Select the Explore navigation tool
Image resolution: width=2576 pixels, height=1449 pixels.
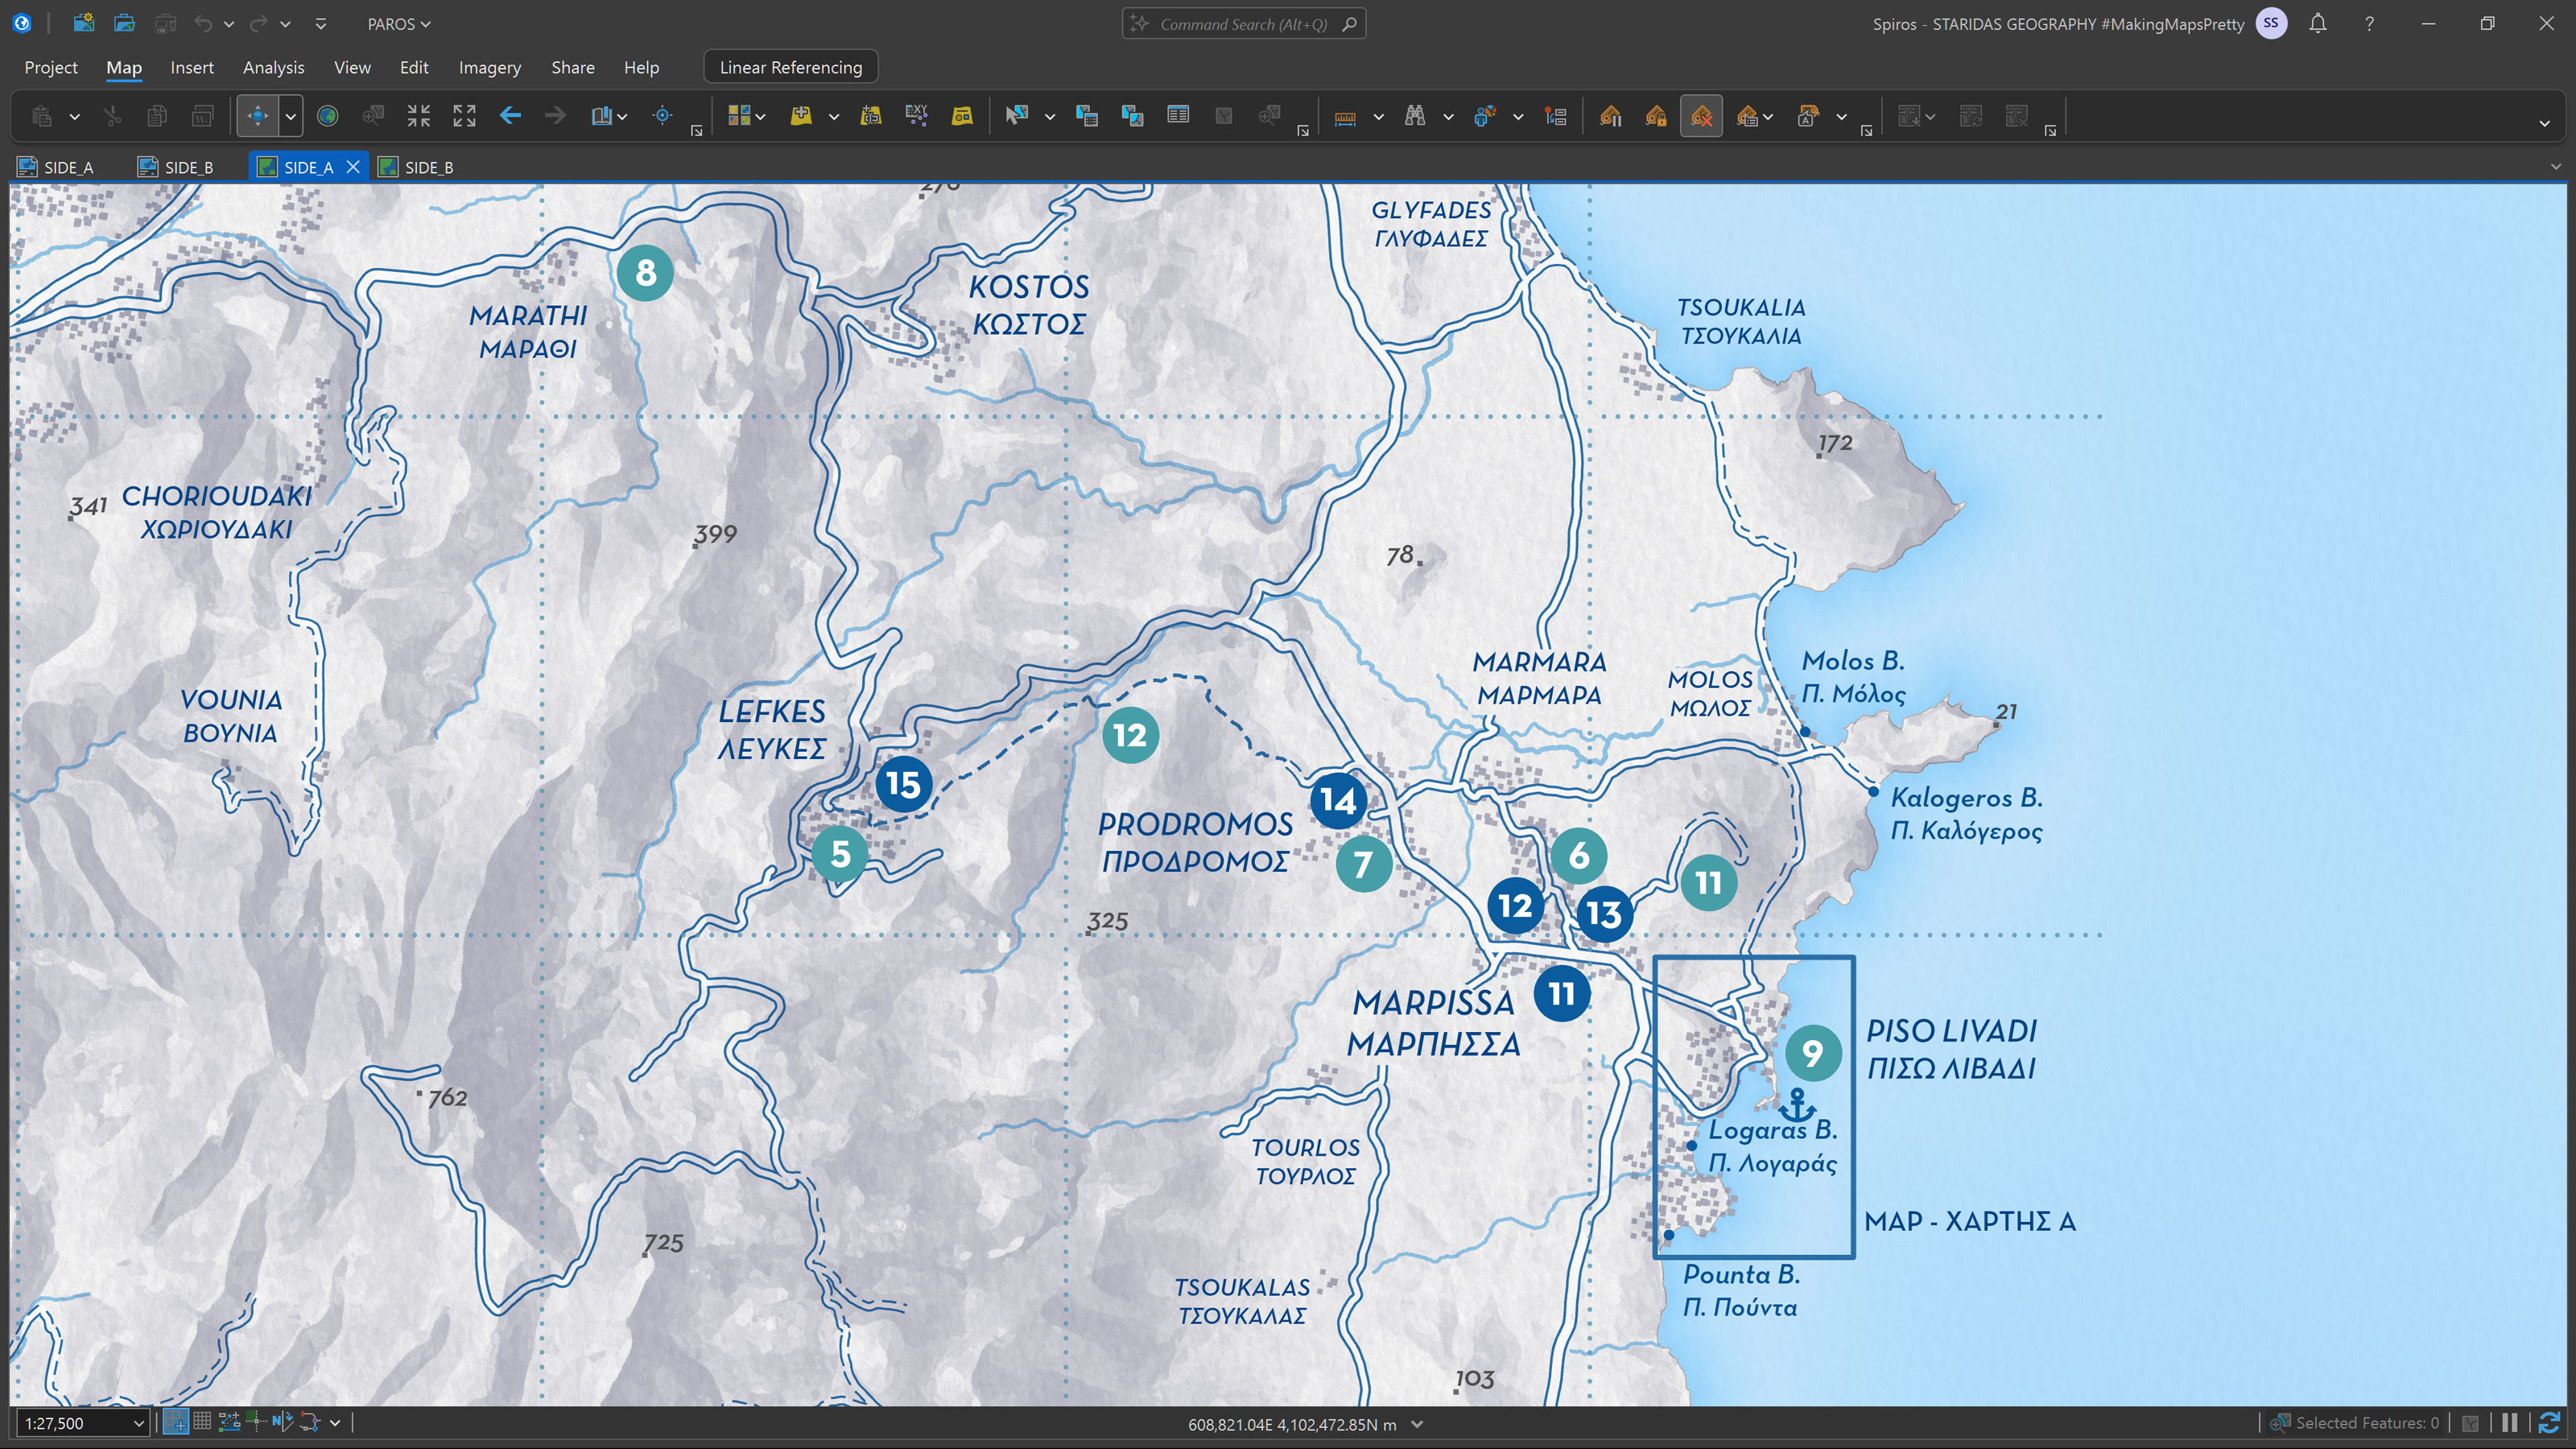tap(257, 116)
